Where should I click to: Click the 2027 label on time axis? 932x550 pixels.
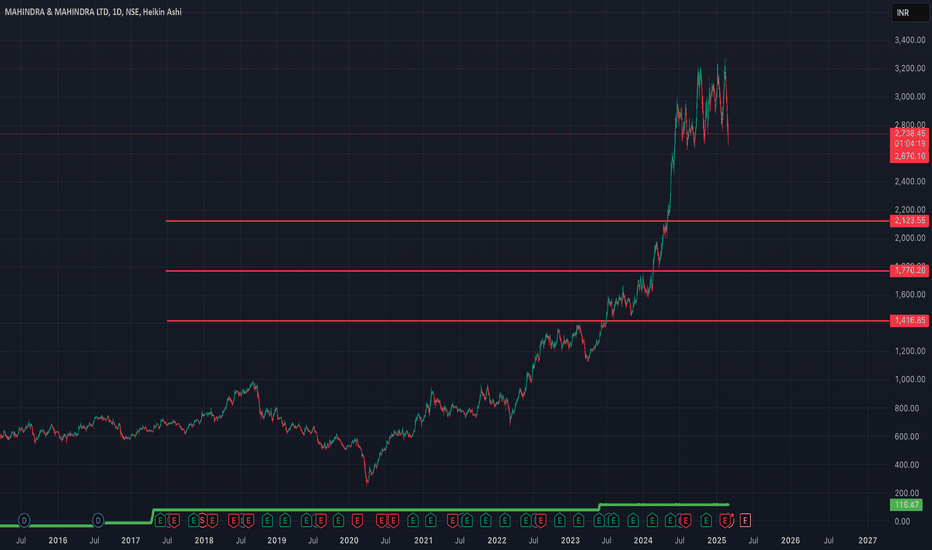point(867,540)
